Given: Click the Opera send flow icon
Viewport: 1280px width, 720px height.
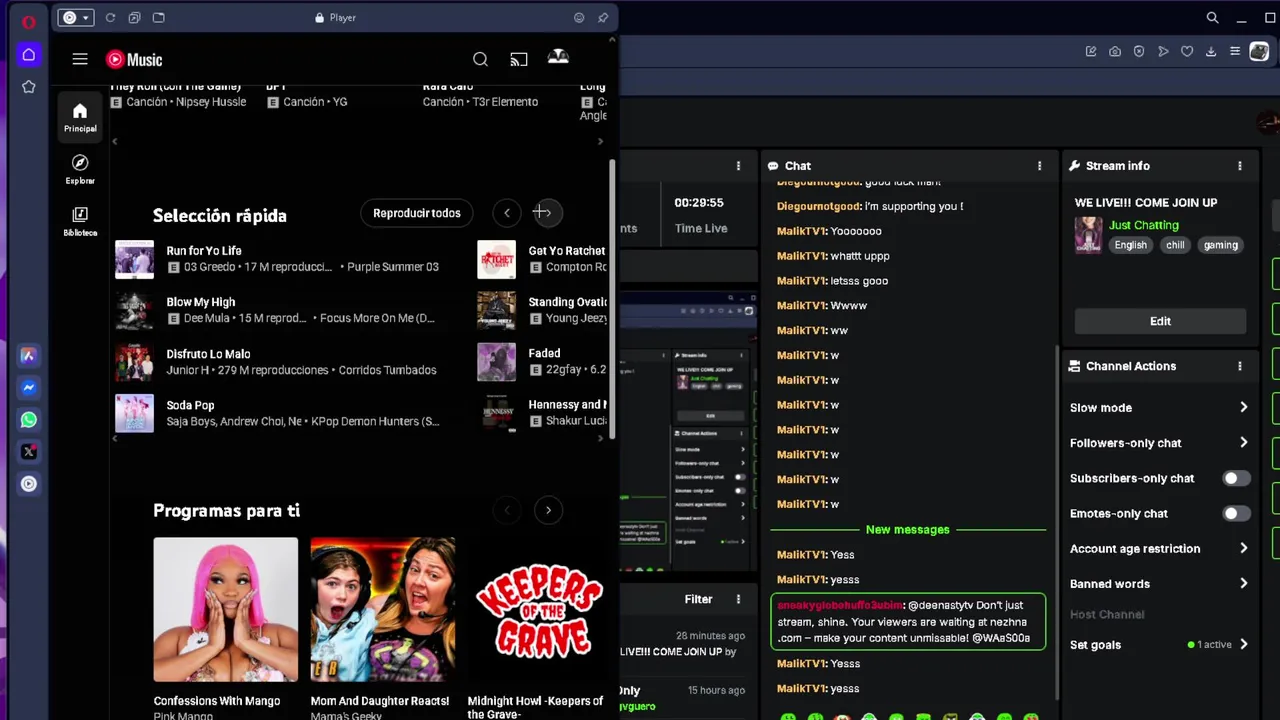Looking at the screenshot, I should [x=1163, y=52].
